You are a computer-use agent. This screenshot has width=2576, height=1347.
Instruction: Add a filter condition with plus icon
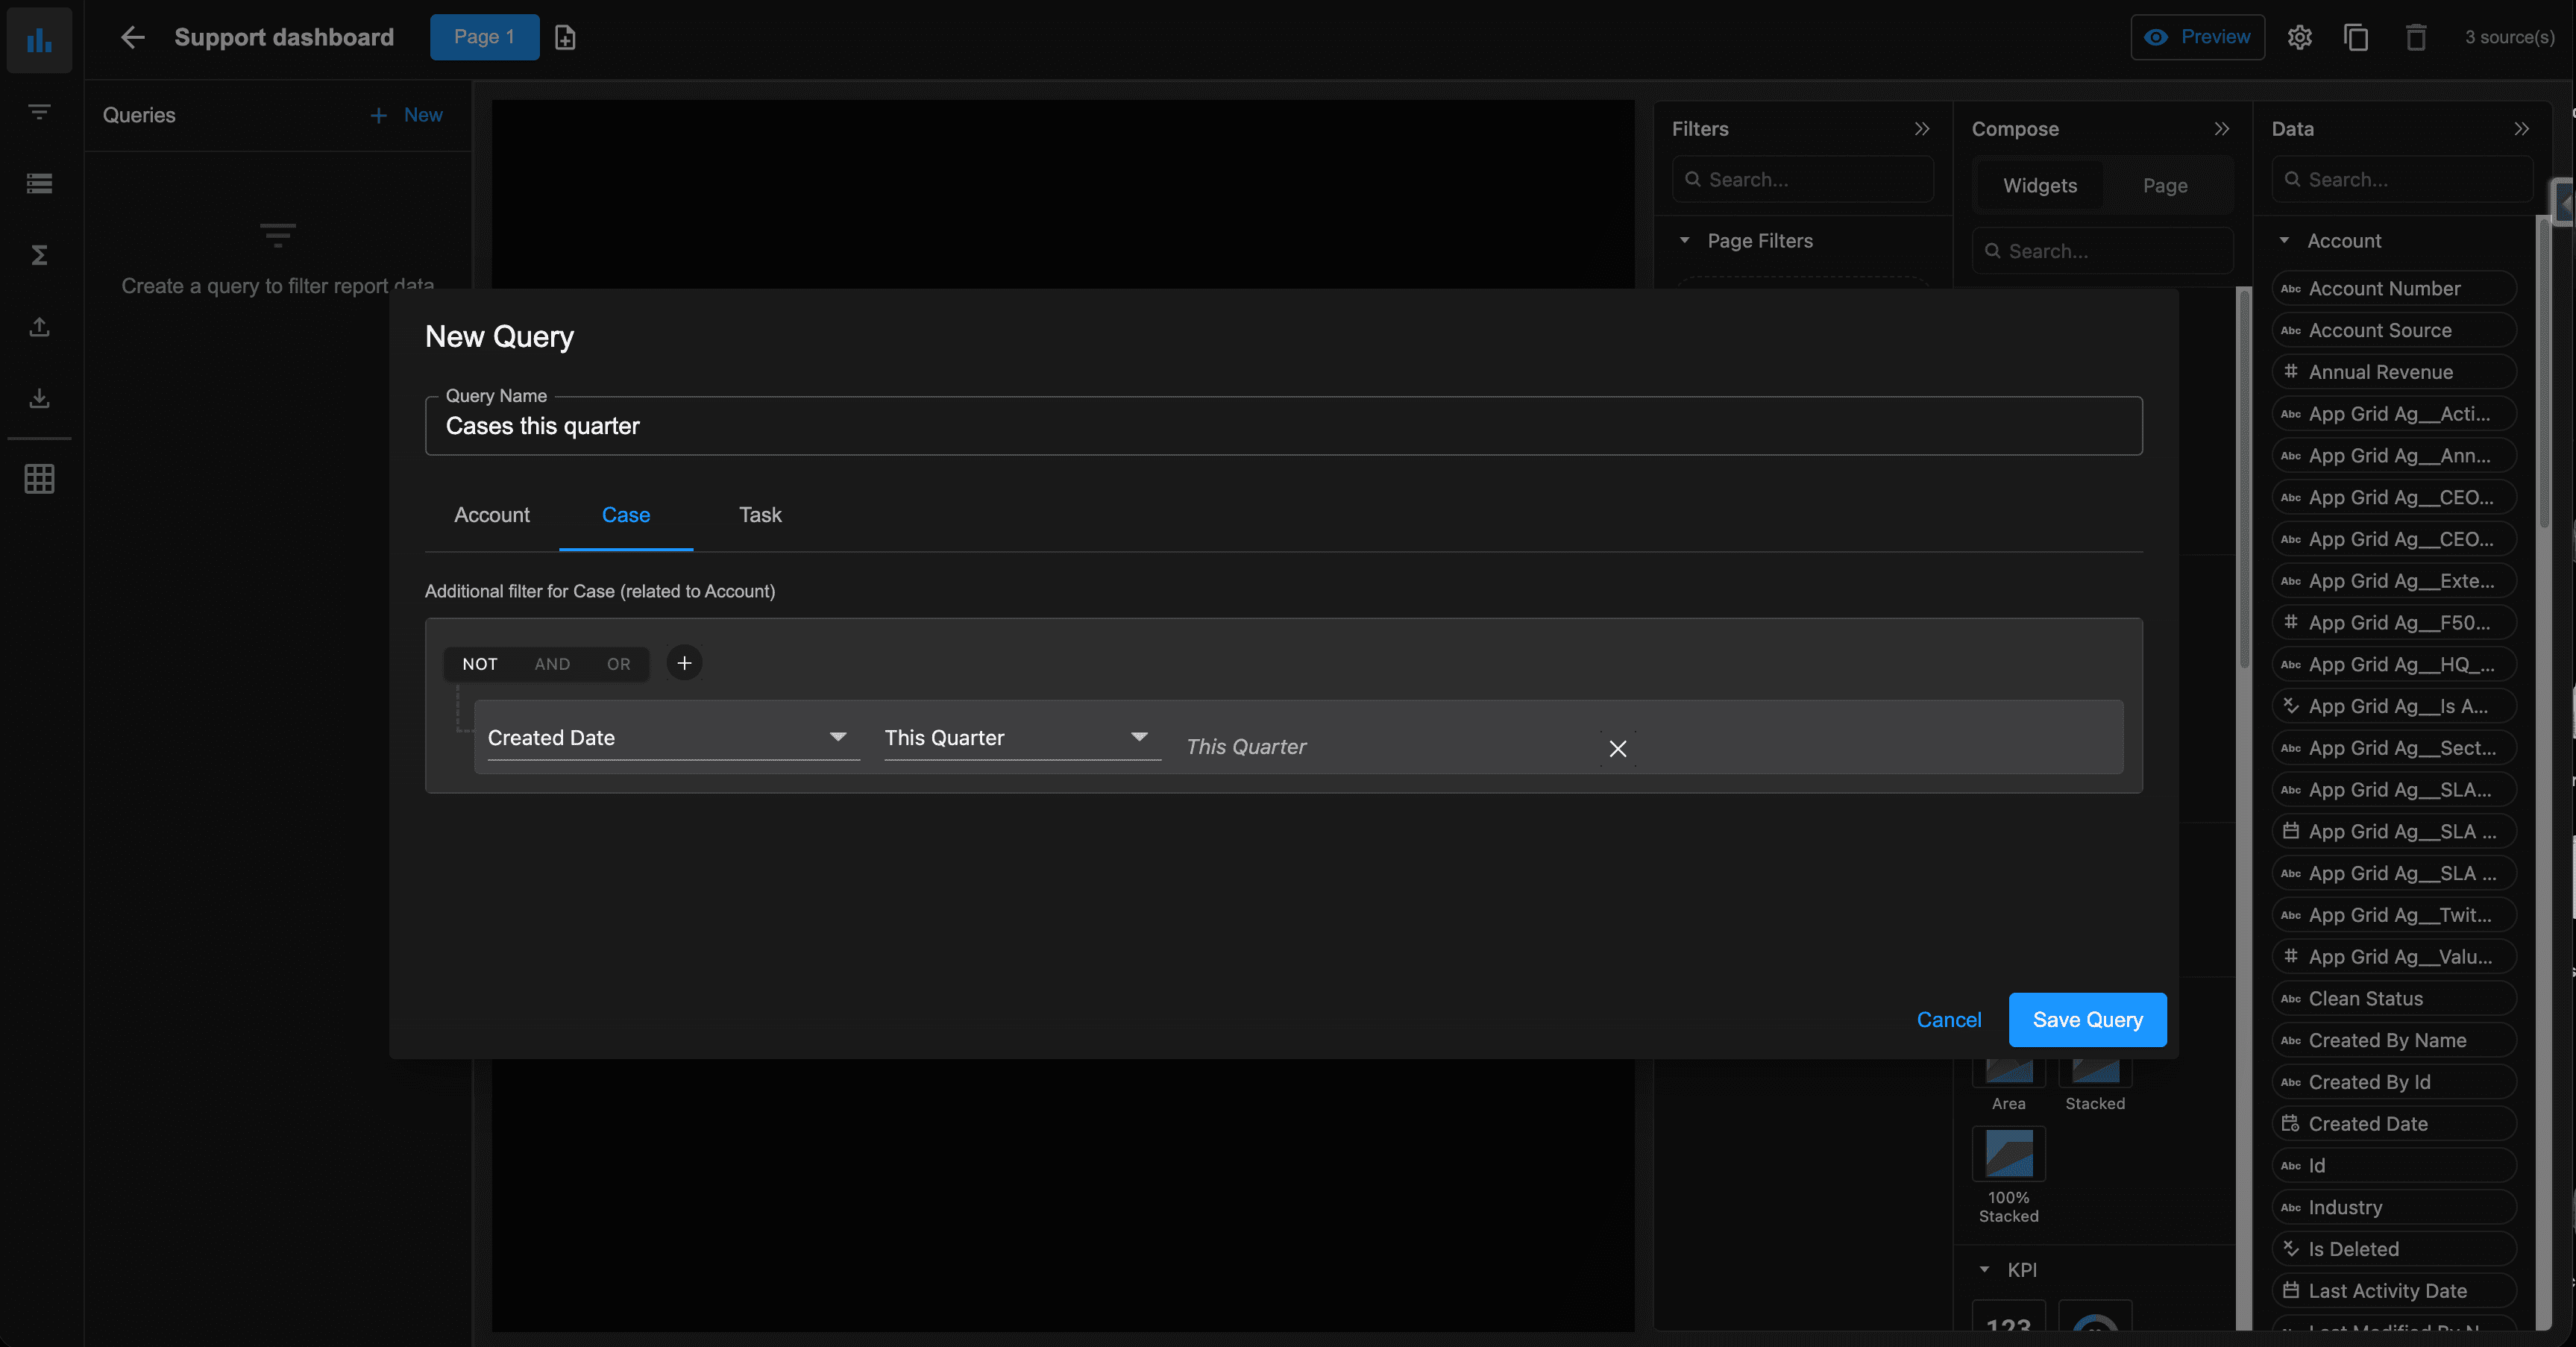[684, 663]
